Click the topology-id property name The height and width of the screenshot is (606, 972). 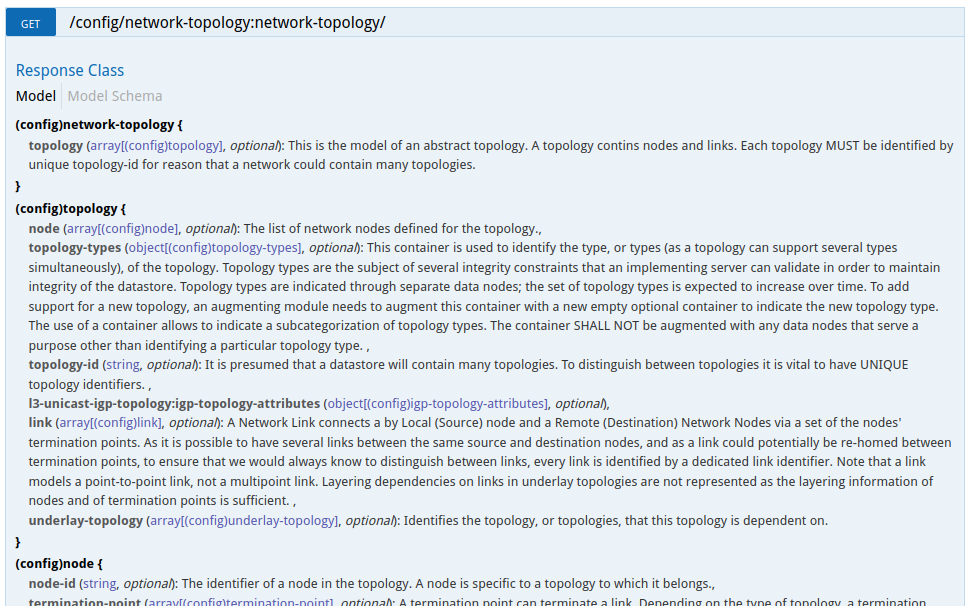click(64, 365)
